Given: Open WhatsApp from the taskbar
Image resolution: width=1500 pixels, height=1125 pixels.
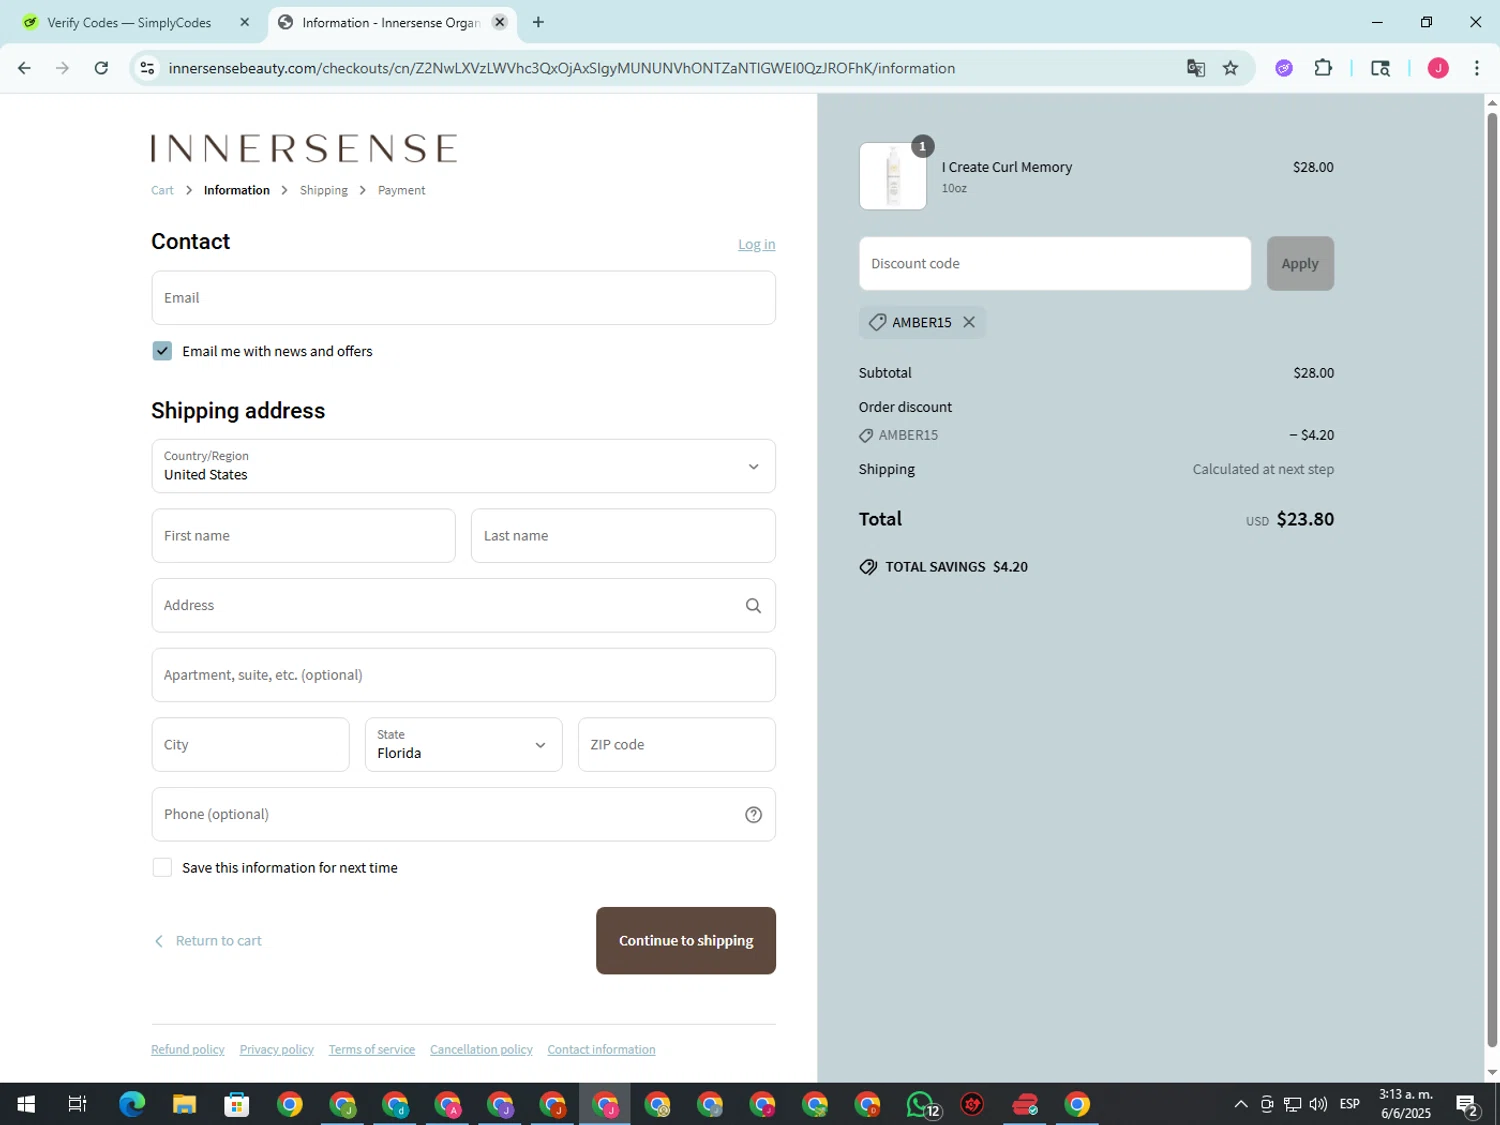Looking at the screenshot, I should 921,1104.
